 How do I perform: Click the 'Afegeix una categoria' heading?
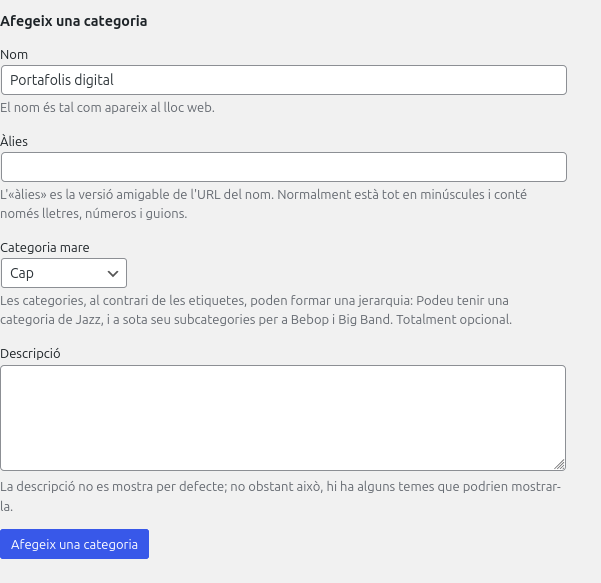pos(74,20)
